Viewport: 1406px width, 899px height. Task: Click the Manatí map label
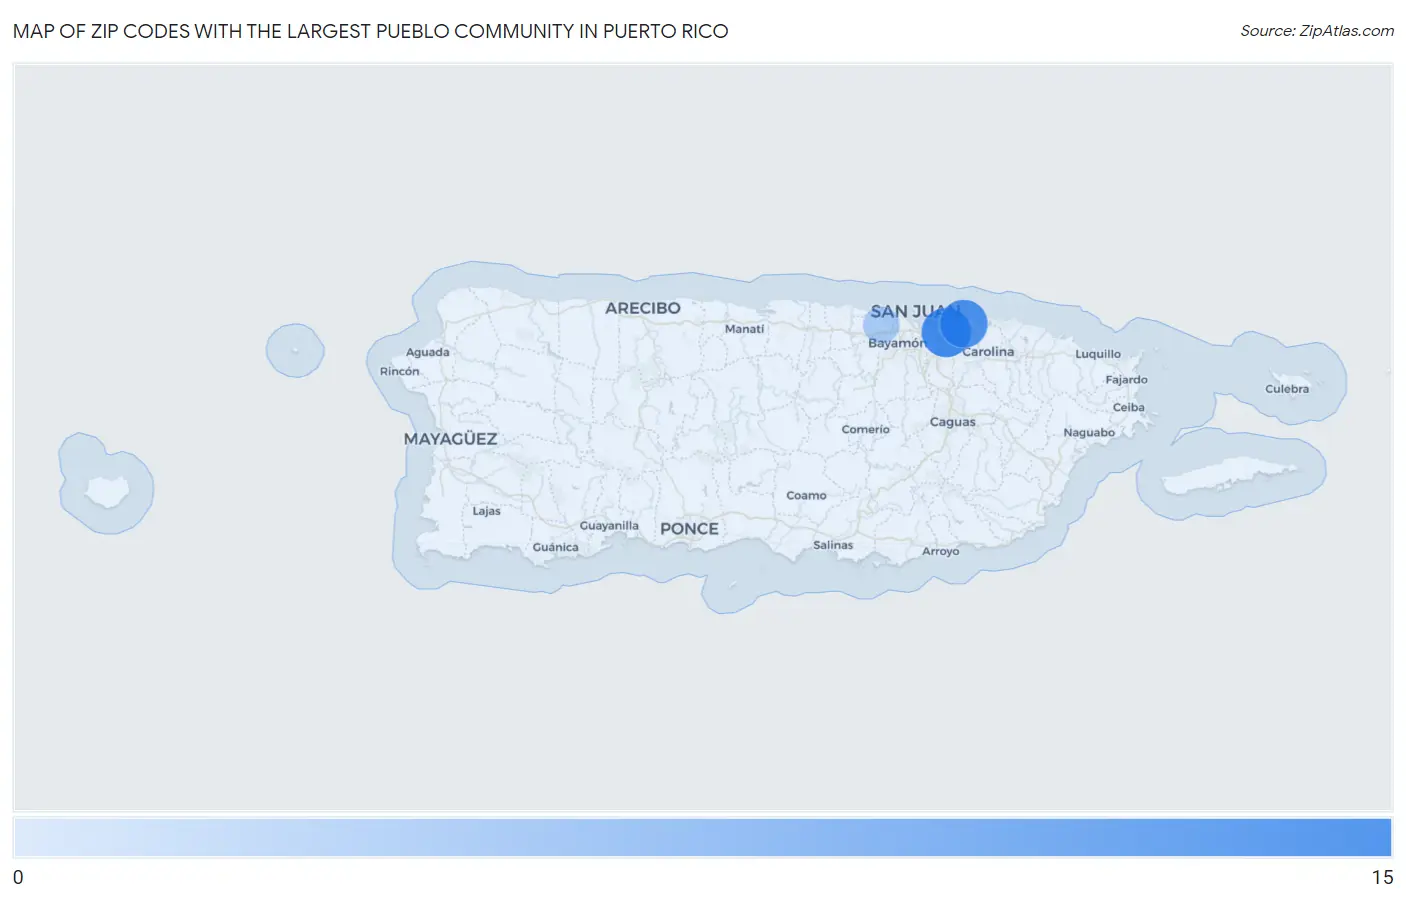tap(744, 329)
